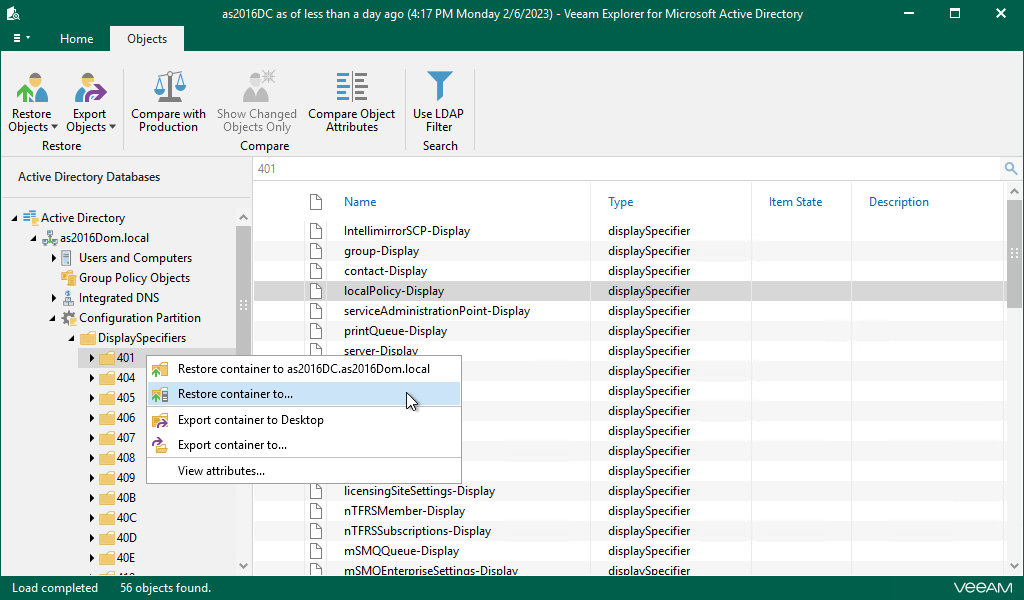Collapse the Configuration Partition node

pyautogui.click(x=54, y=318)
